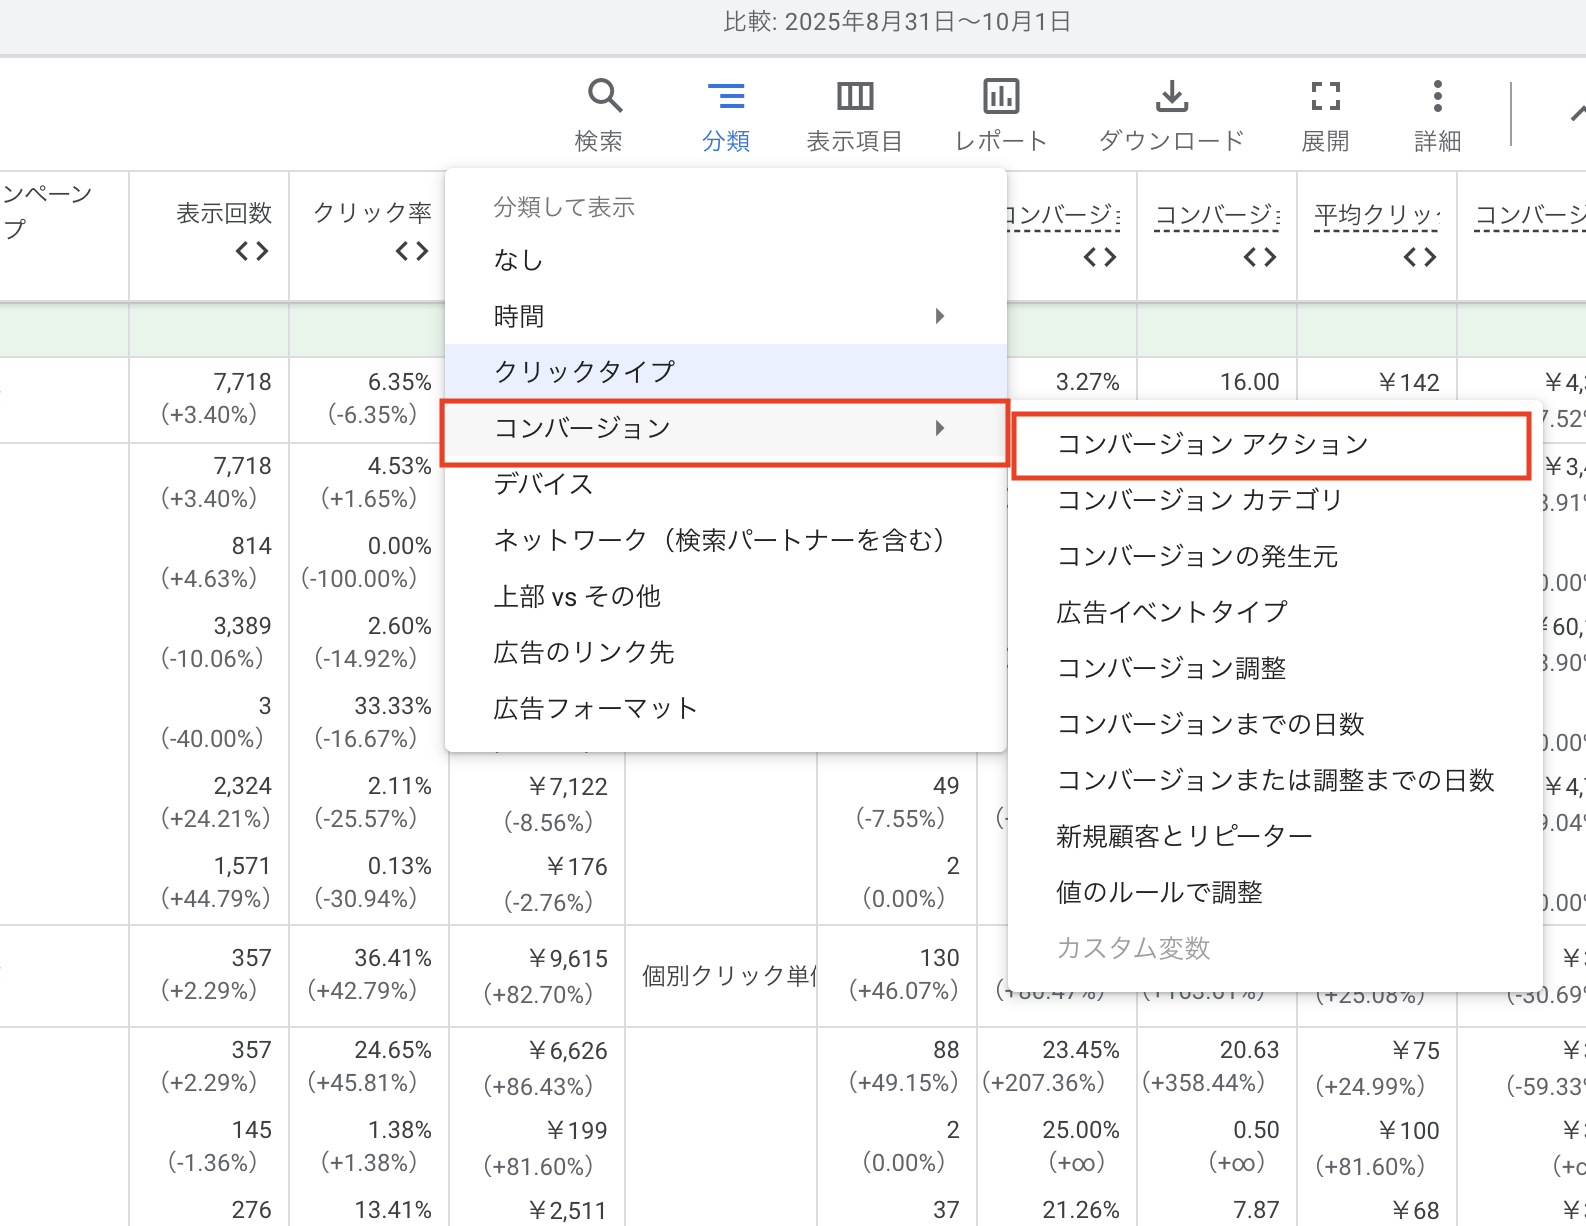Click the 展開 fullscreen icon

click(1325, 97)
